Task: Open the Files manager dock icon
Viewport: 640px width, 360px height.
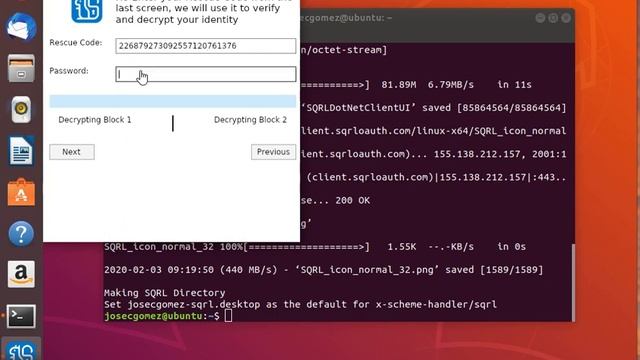Action: tap(21, 68)
